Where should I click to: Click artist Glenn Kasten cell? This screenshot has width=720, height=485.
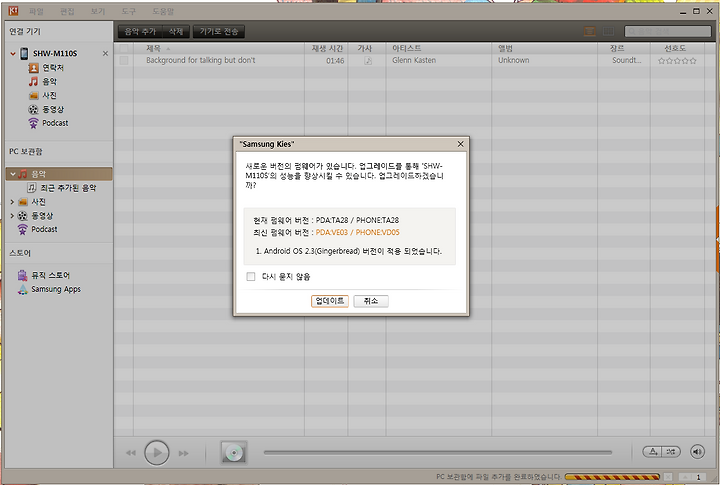[x=414, y=60]
